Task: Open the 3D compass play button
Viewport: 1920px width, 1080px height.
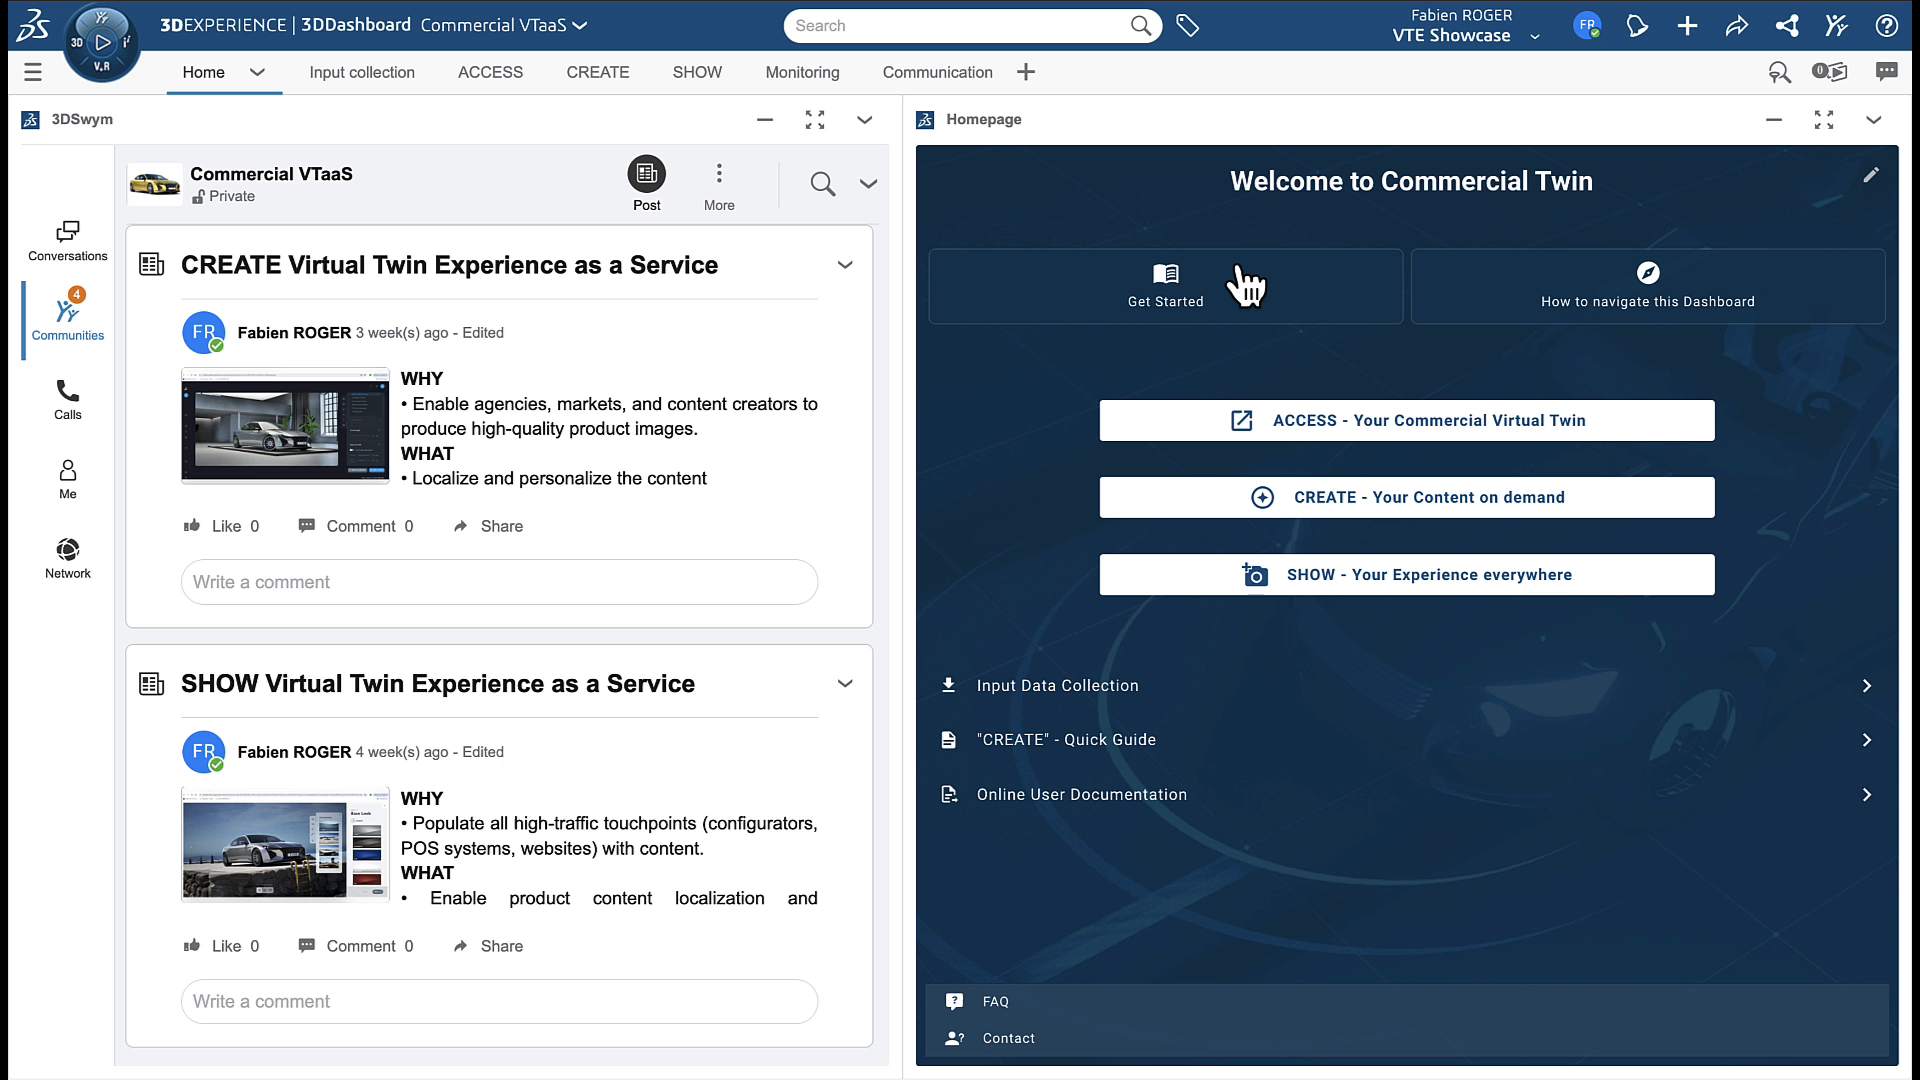Action: [x=102, y=42]
